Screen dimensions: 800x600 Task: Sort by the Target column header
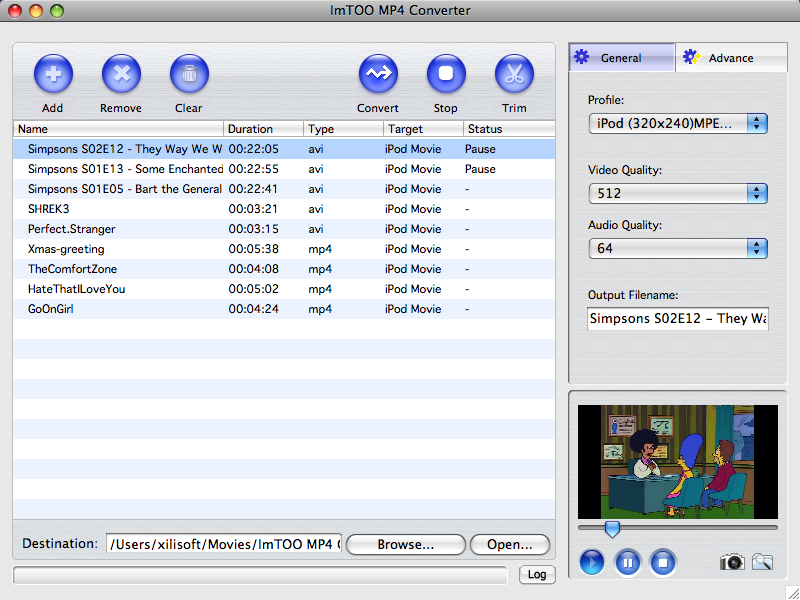pos(423,129)
